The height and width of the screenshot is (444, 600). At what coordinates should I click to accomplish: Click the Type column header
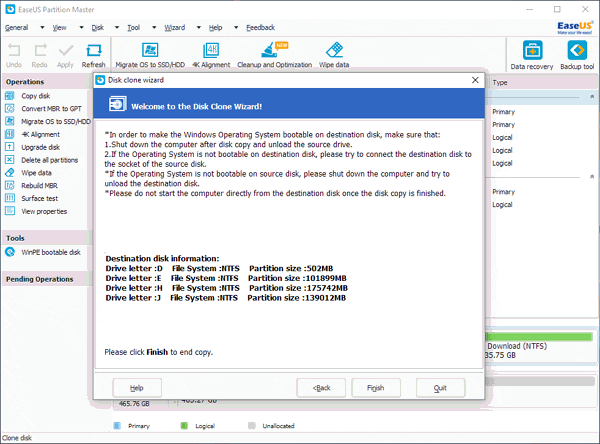pos(500,83)
